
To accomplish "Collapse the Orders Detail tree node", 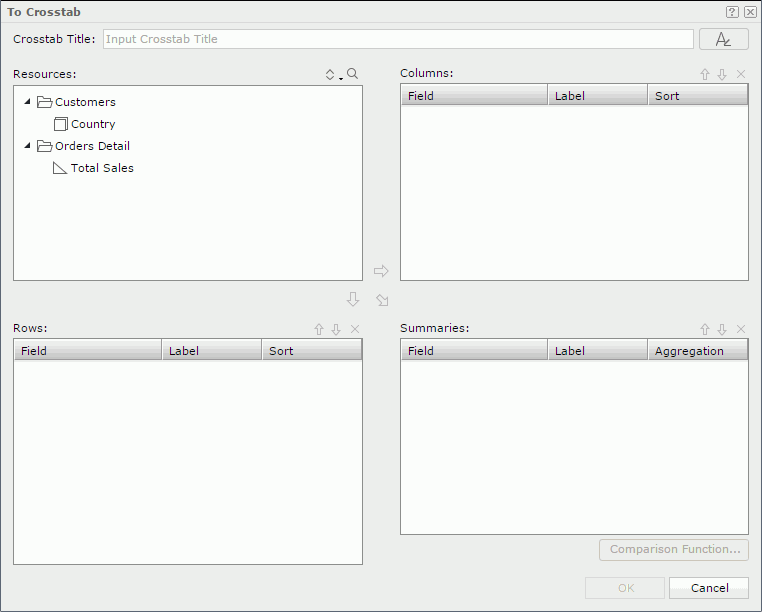I will (x=28, y=145).
